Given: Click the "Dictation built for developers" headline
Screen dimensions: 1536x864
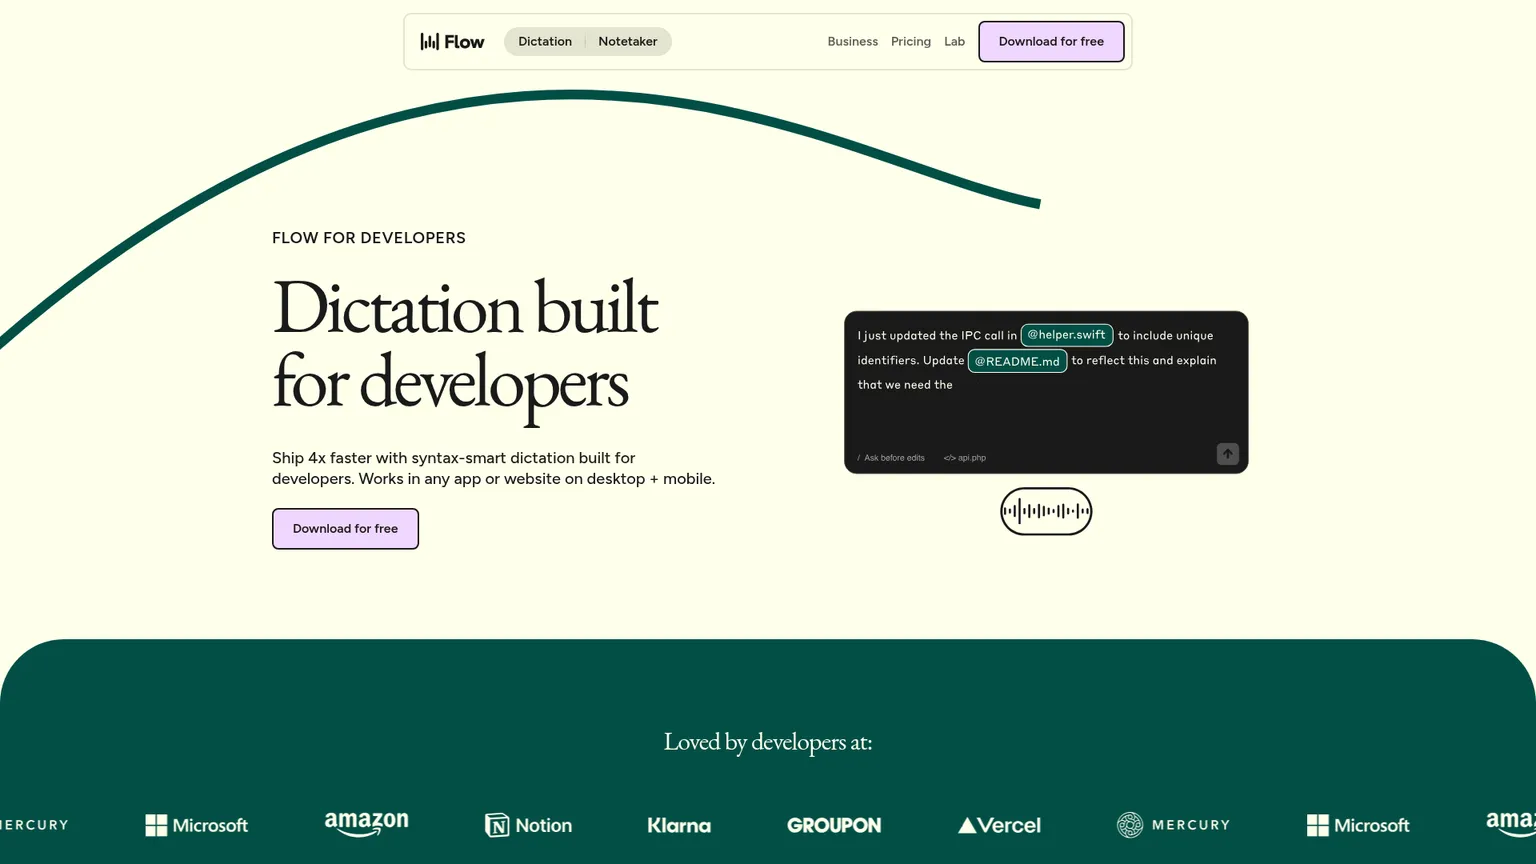Looking at the screenshot, I should pos(465,345).
